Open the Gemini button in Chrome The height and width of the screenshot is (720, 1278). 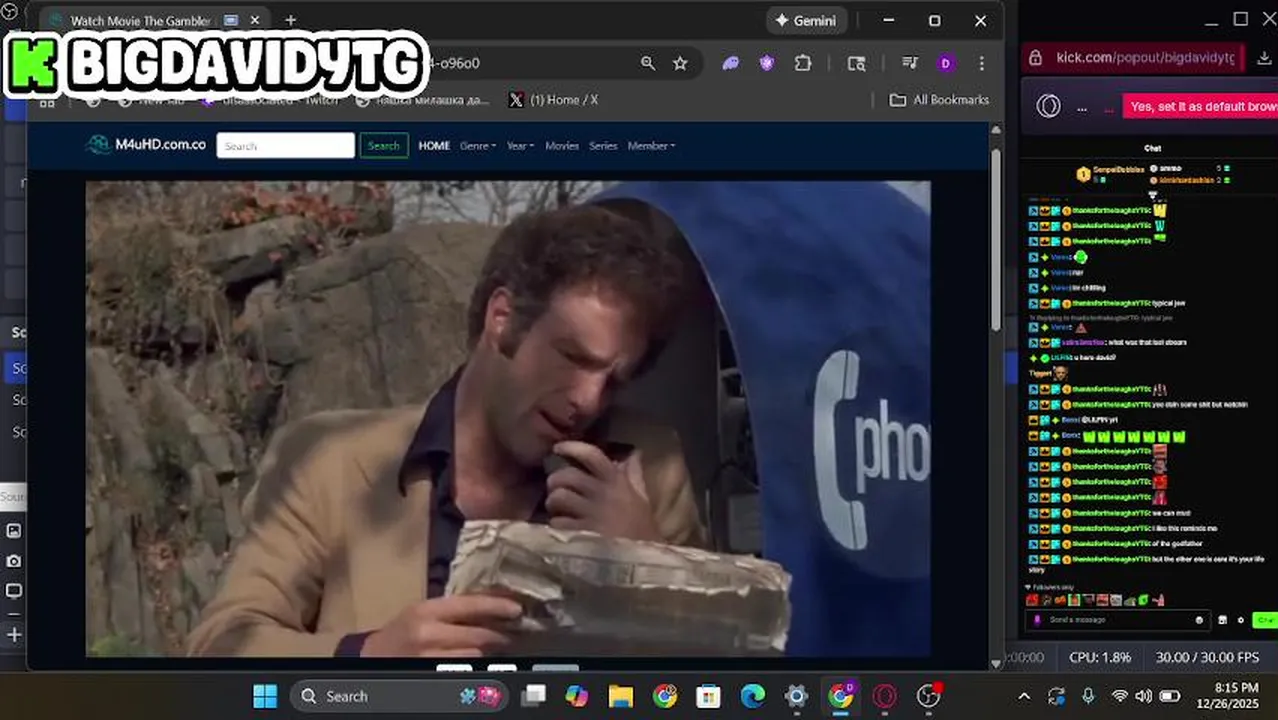click(807, 20)
